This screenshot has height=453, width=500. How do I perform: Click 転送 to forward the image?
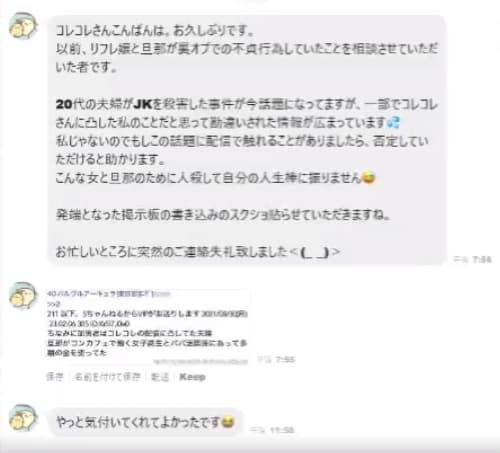[x=160, y=377]
